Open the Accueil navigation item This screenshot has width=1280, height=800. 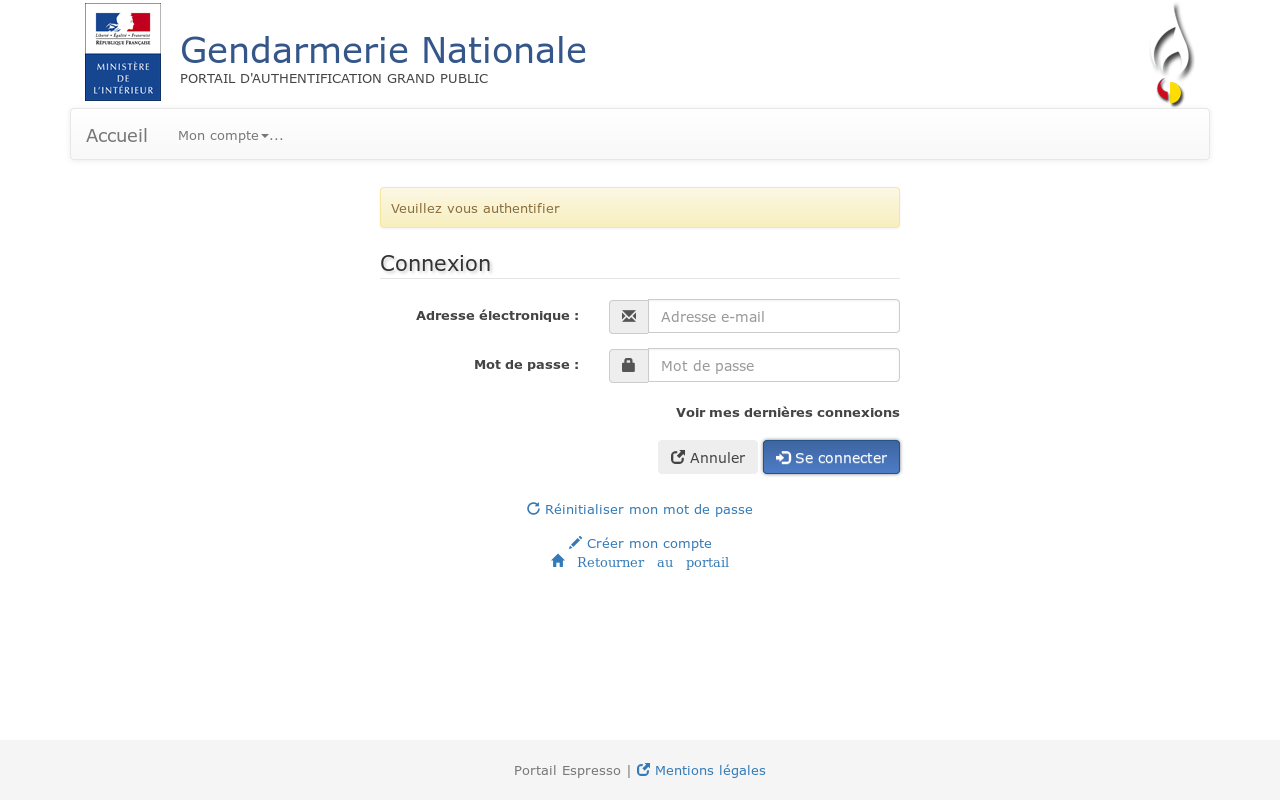pyautogui.click(x=117, y=135)
